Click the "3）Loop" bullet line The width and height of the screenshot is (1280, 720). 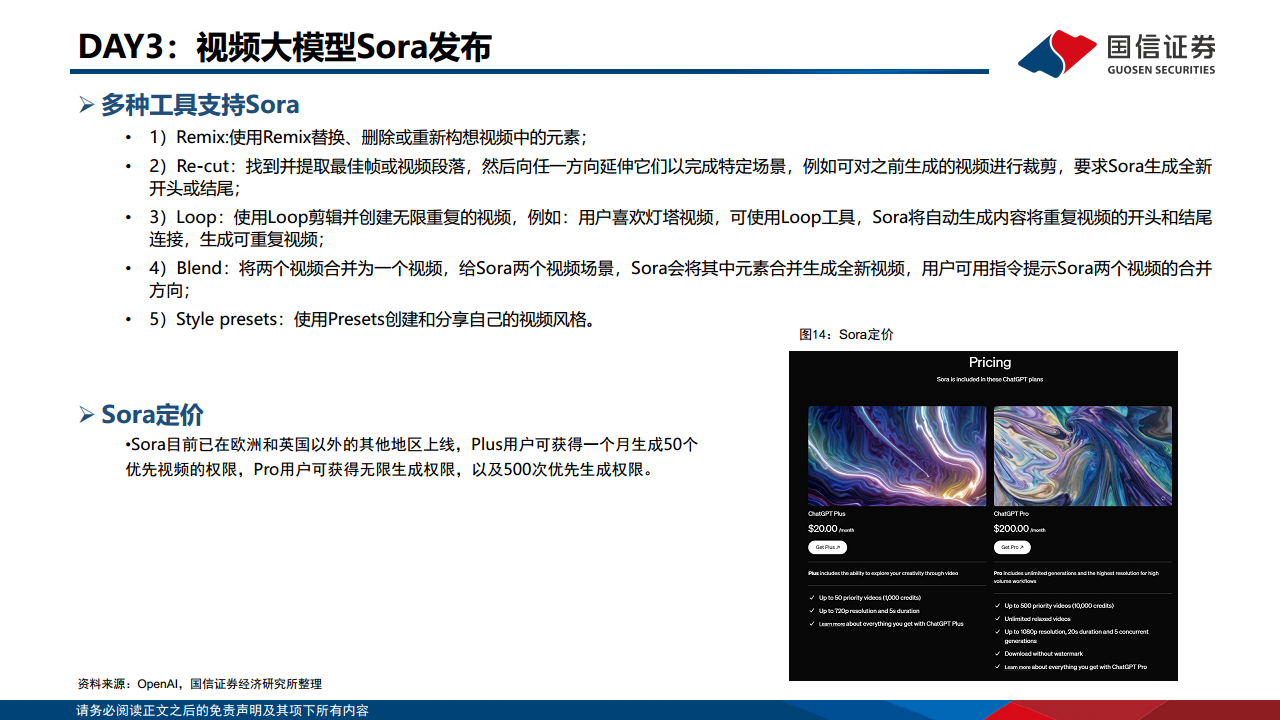click(680, 229)
